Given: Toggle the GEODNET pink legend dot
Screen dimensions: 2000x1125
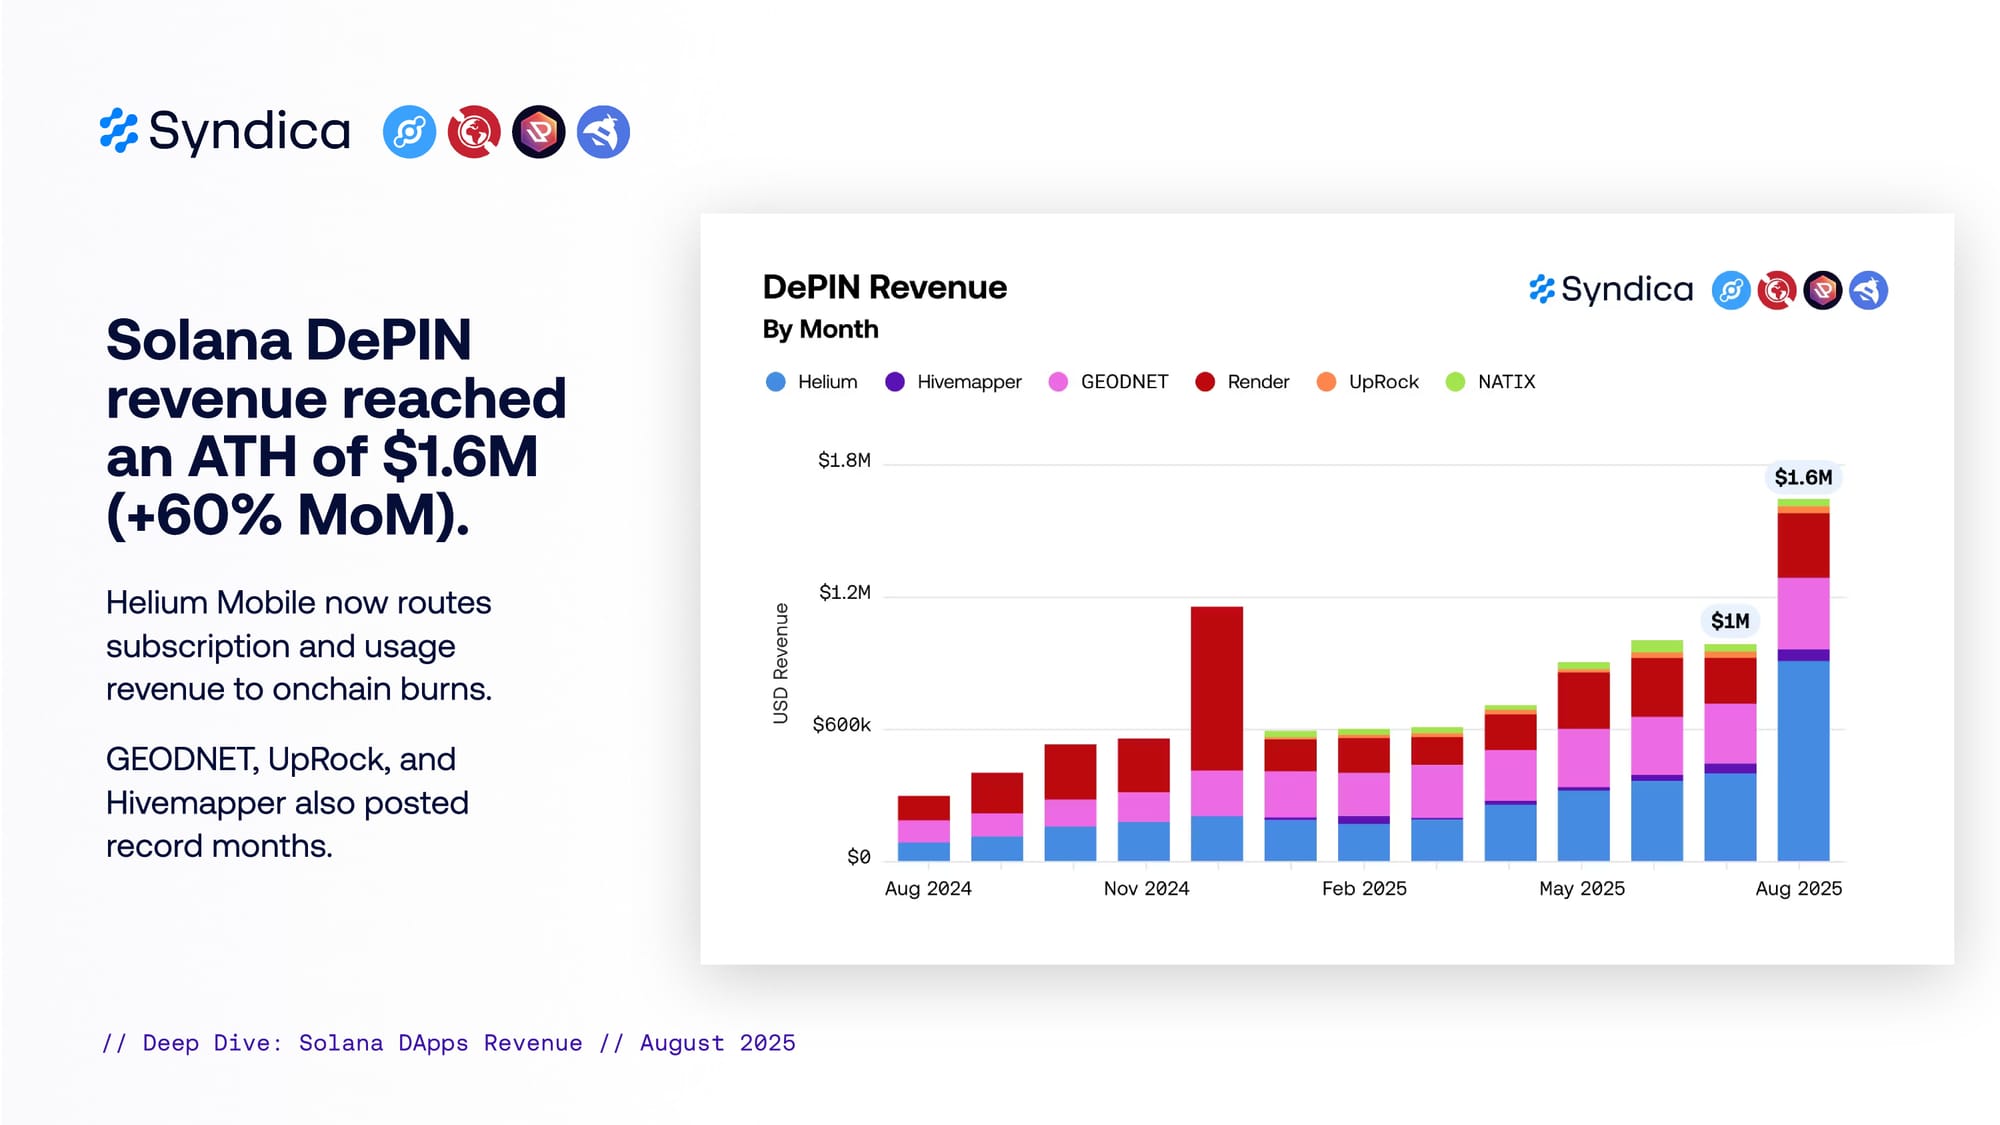Looking at the screenshot, I should [x=1058, y=382].
